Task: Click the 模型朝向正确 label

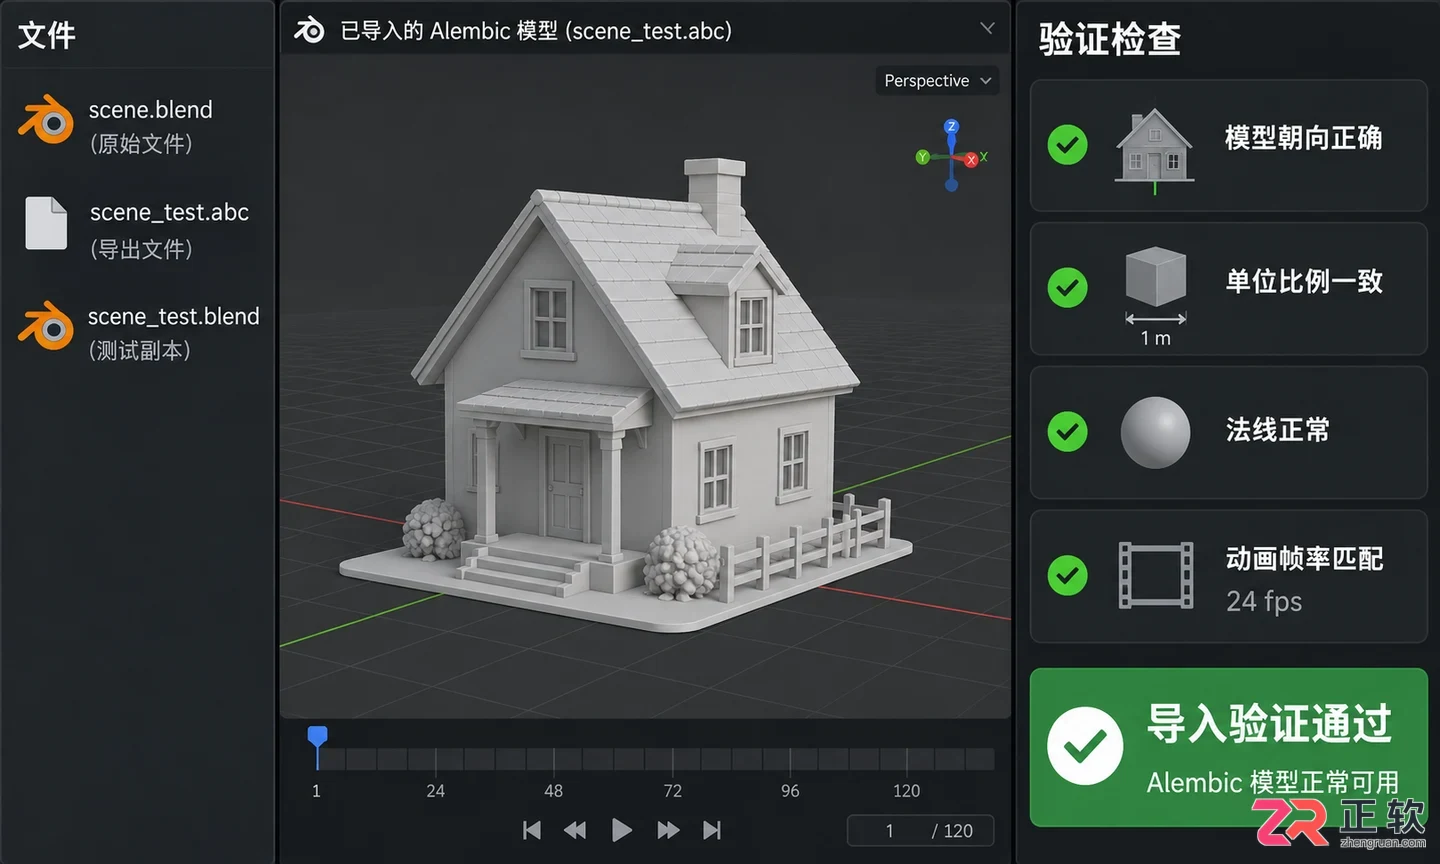Action: click(x=1304, y=138)
